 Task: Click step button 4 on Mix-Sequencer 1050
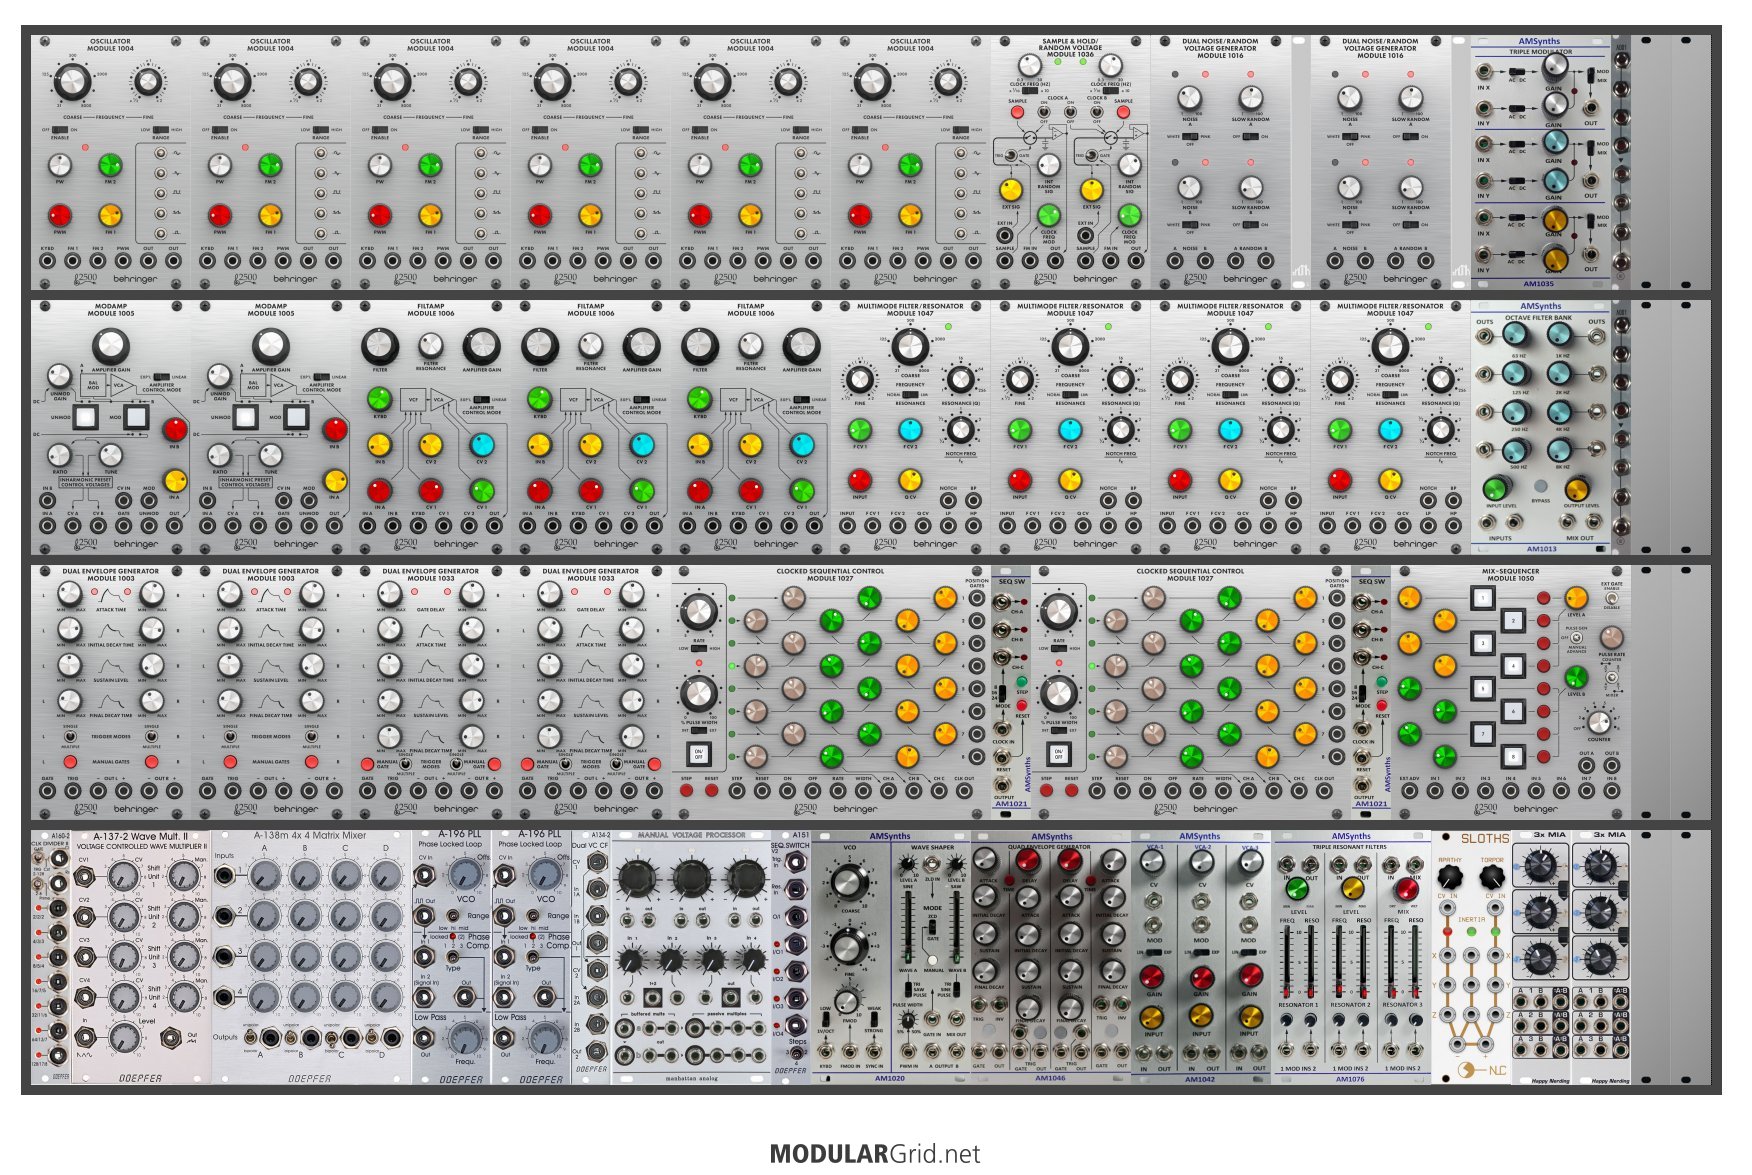pyautogui.click(x=1513, y=666)
